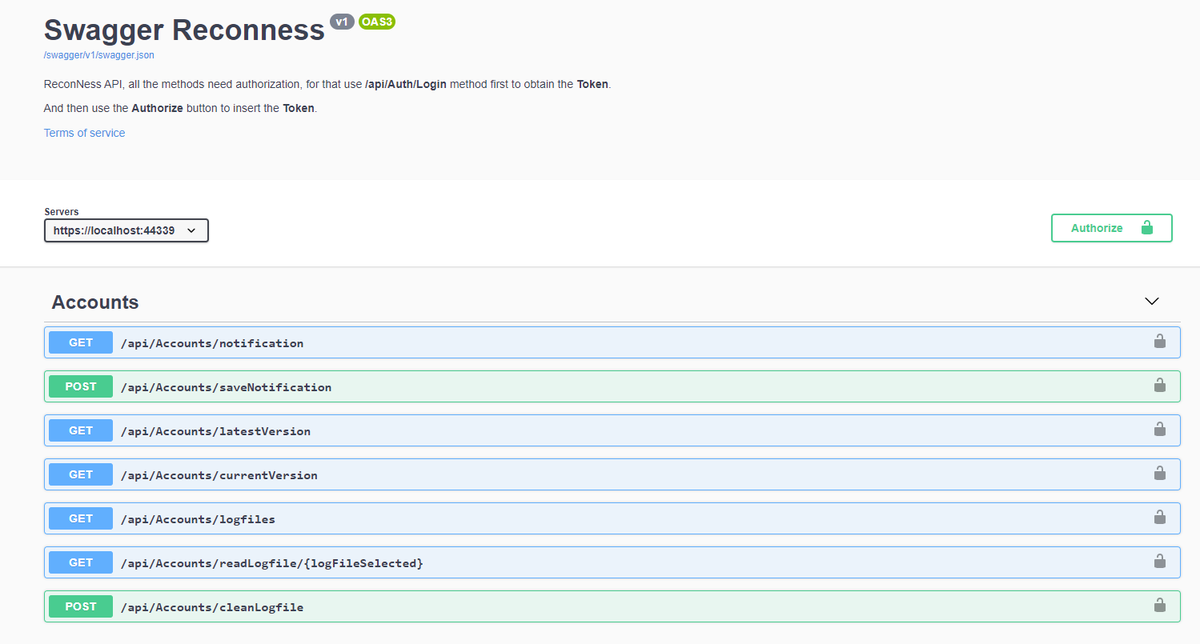Click lock icon on currentVersion row

pyautogui.click(x=1159, y=473)
